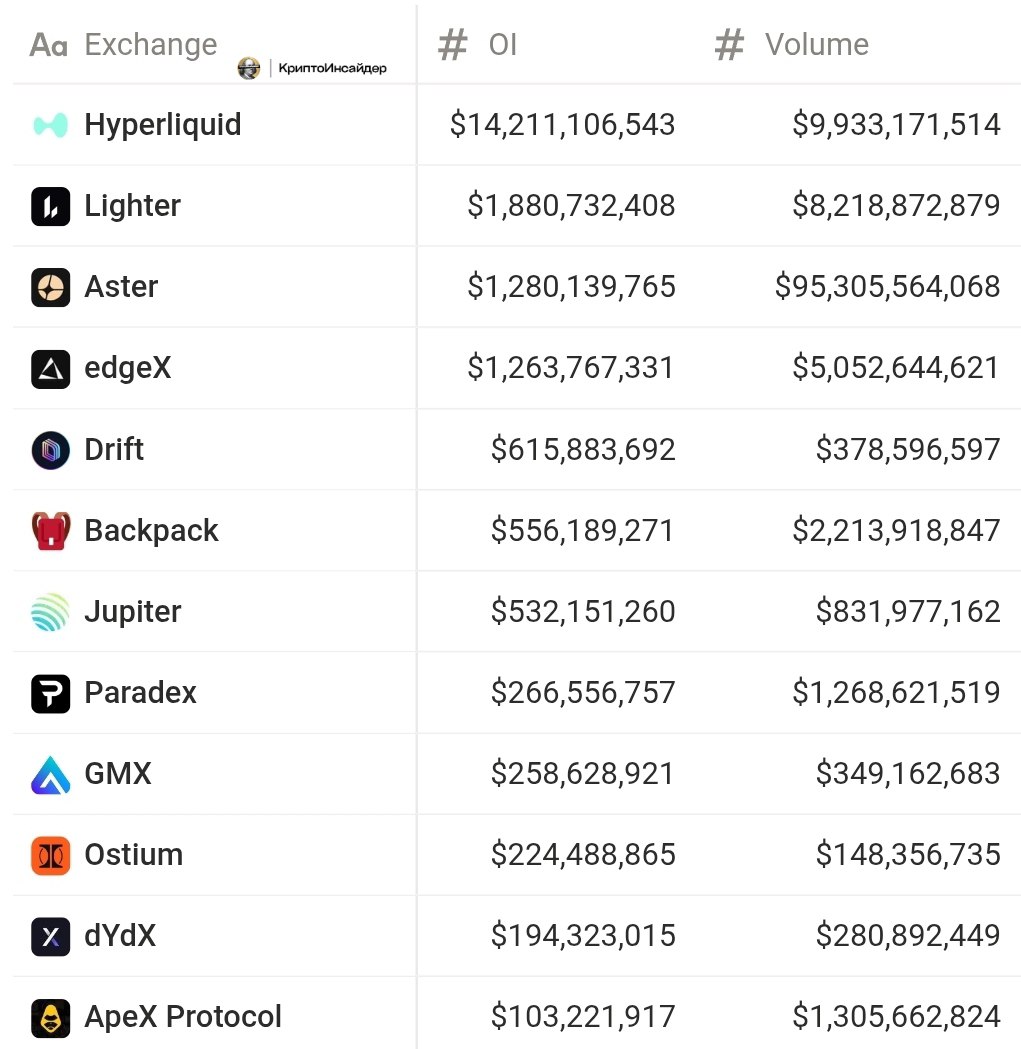
Task: Click the dYdX logo icon
Action: 50,937
